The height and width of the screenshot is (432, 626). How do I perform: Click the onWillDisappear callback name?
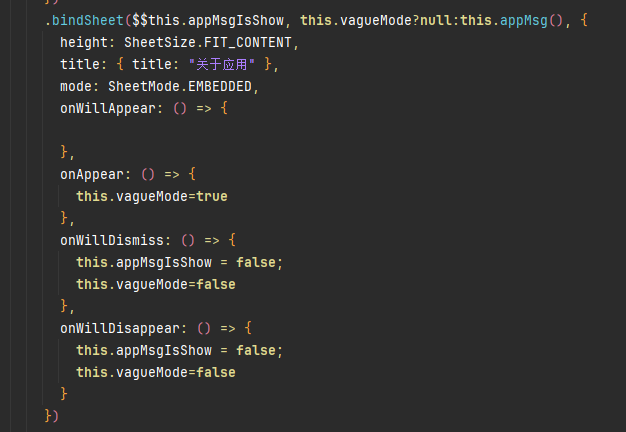(x=120, y=328)
